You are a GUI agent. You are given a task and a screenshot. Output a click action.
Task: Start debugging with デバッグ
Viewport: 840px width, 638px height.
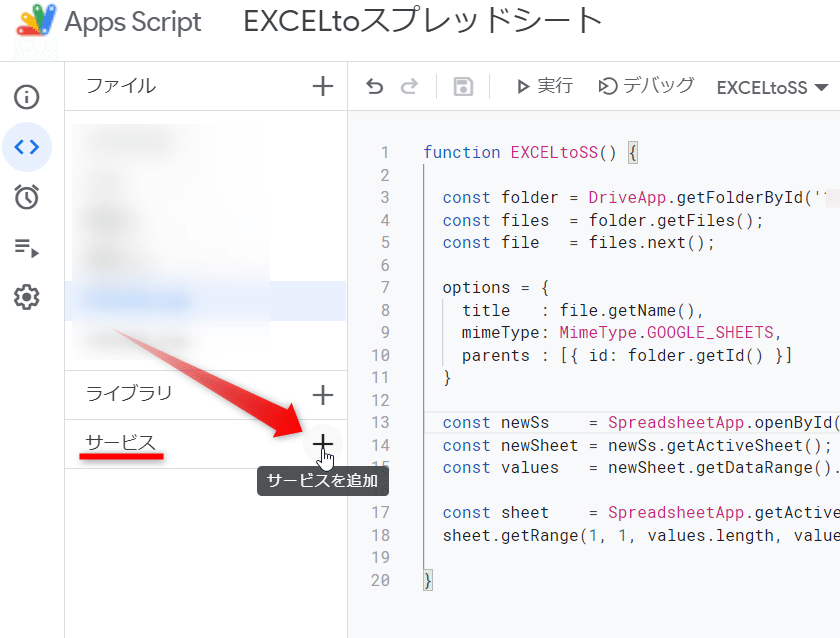646,86
